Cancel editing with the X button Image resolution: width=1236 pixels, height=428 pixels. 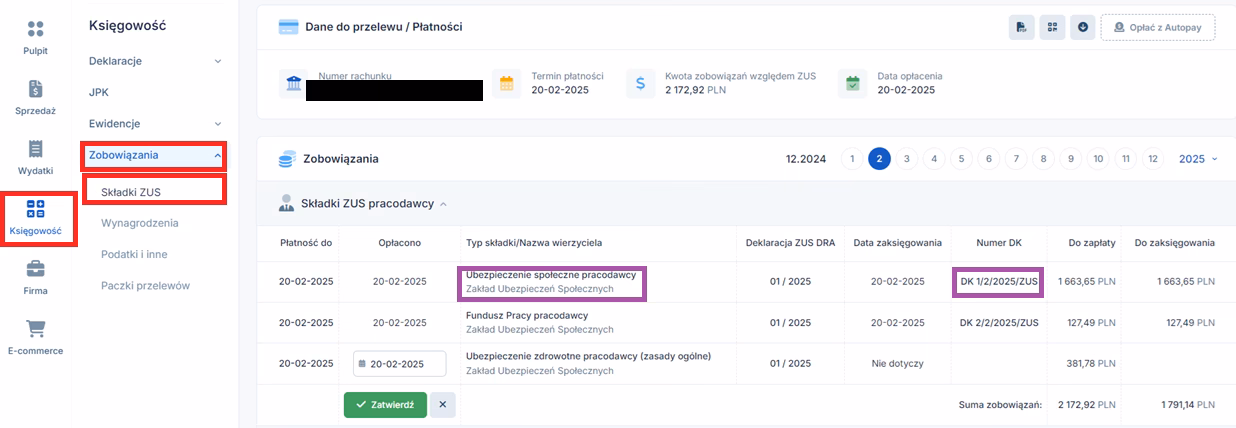click(x=444, y=404)
